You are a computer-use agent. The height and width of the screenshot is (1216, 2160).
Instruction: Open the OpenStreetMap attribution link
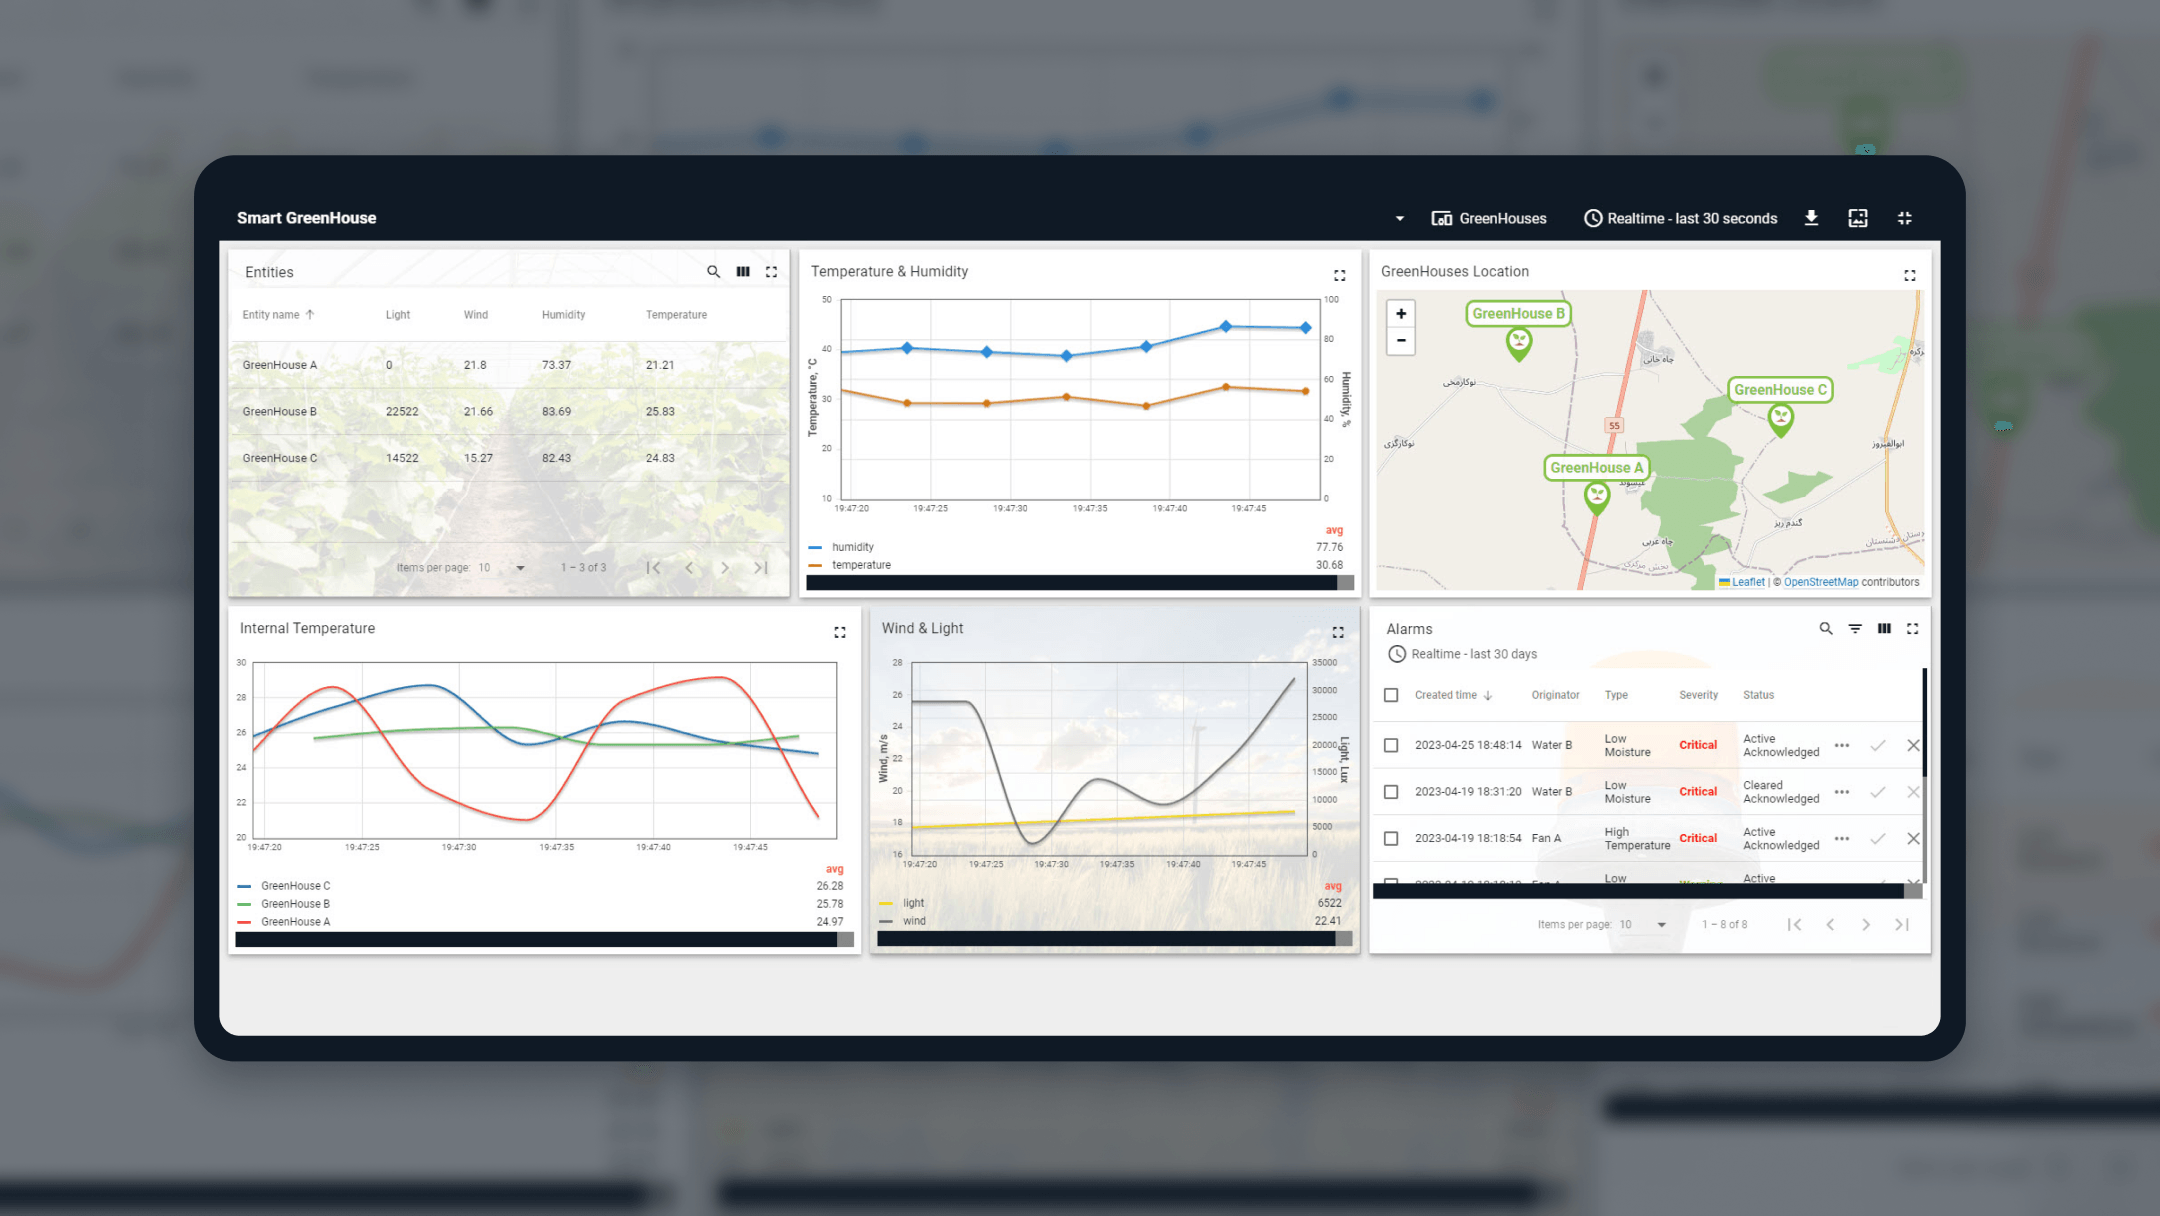(x=1820, y=582)
